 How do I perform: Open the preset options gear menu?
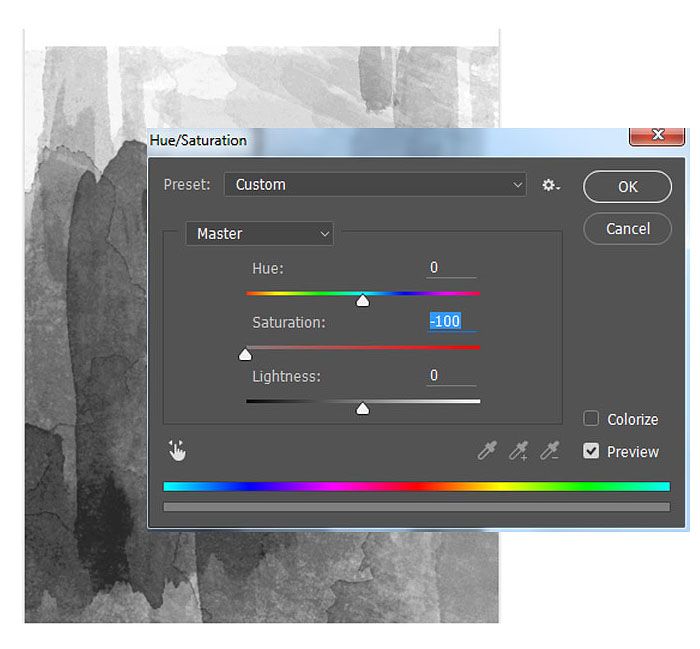point(551,185)
